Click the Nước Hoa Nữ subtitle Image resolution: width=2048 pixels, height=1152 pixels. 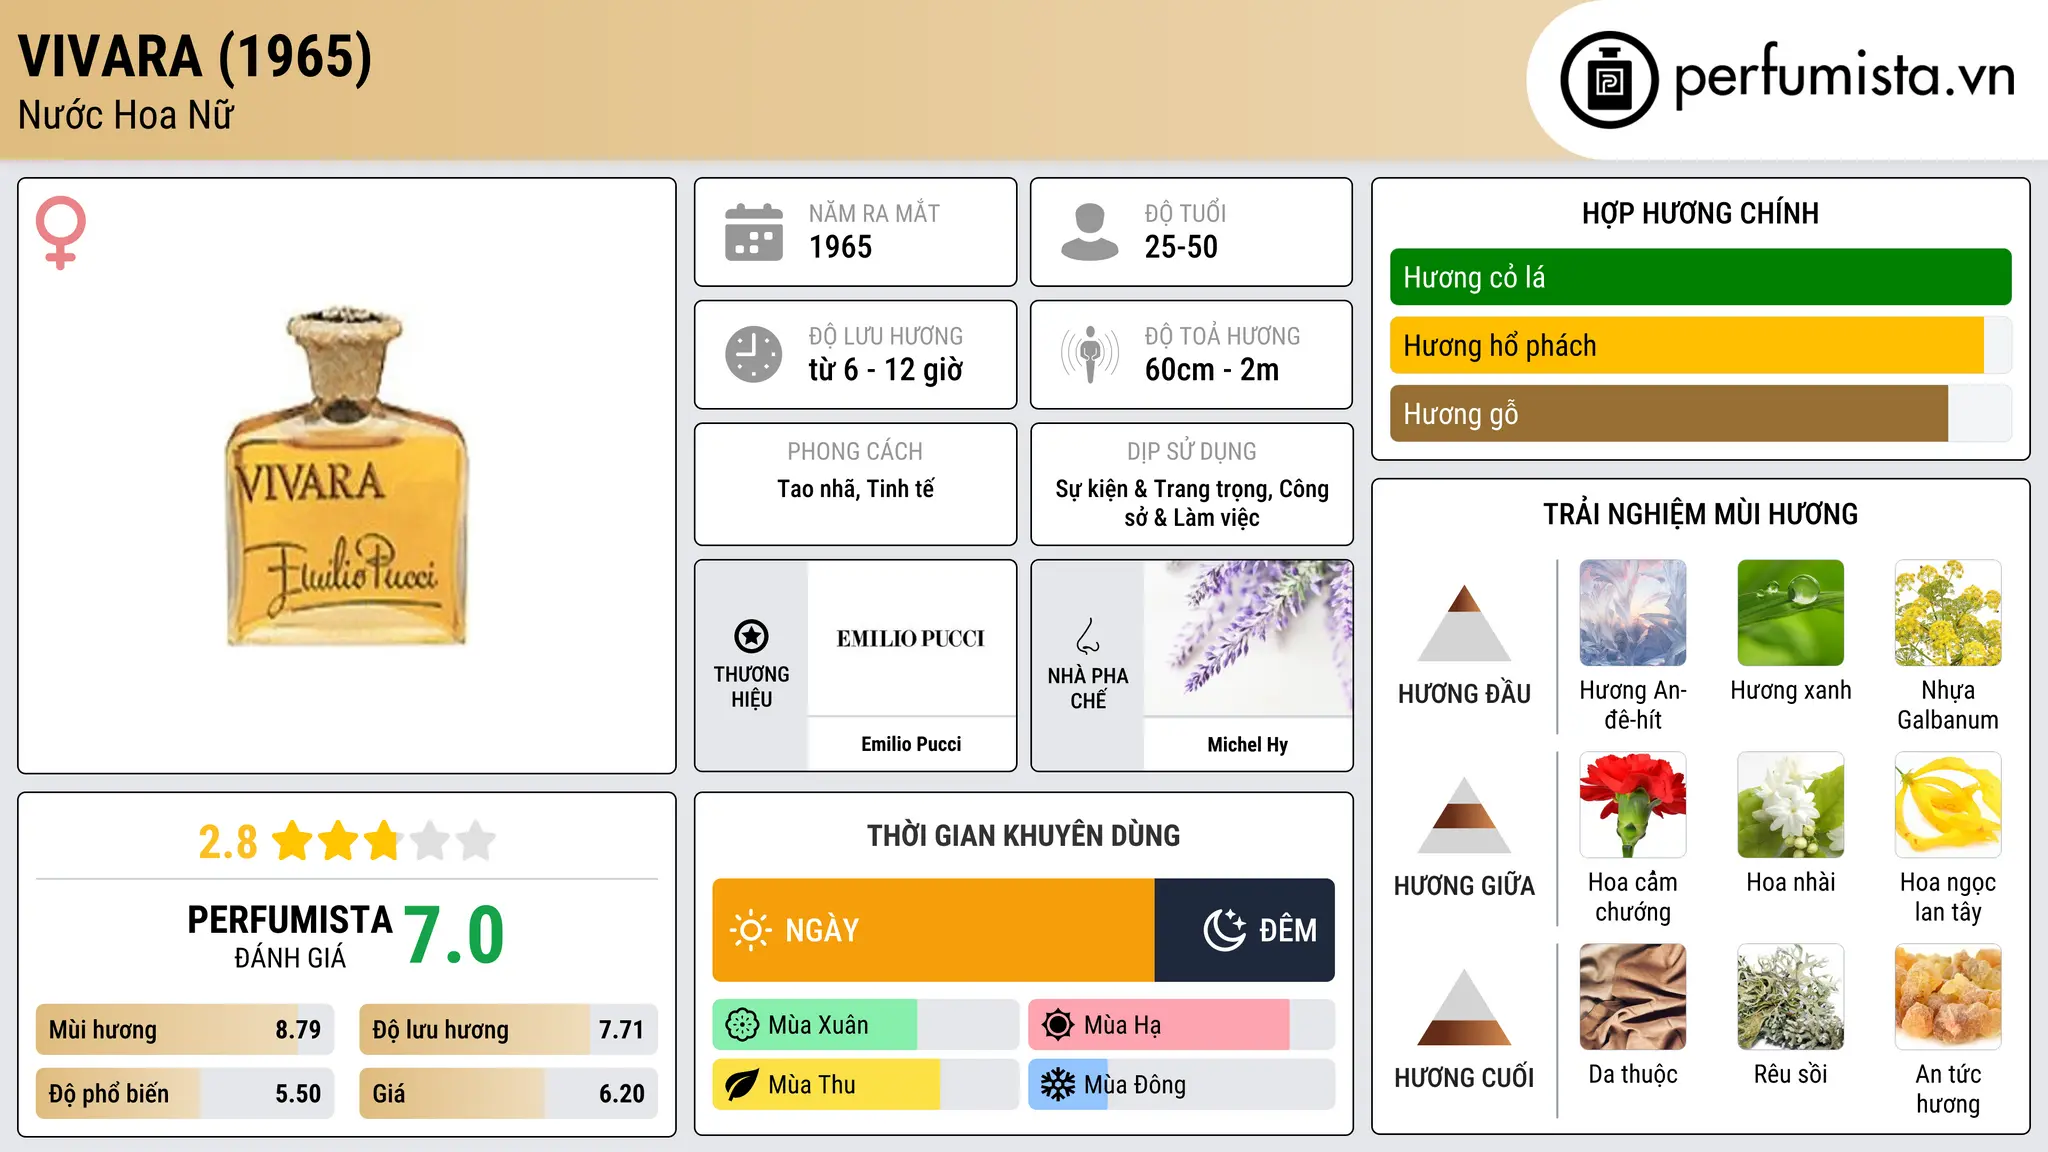point(126,115)
